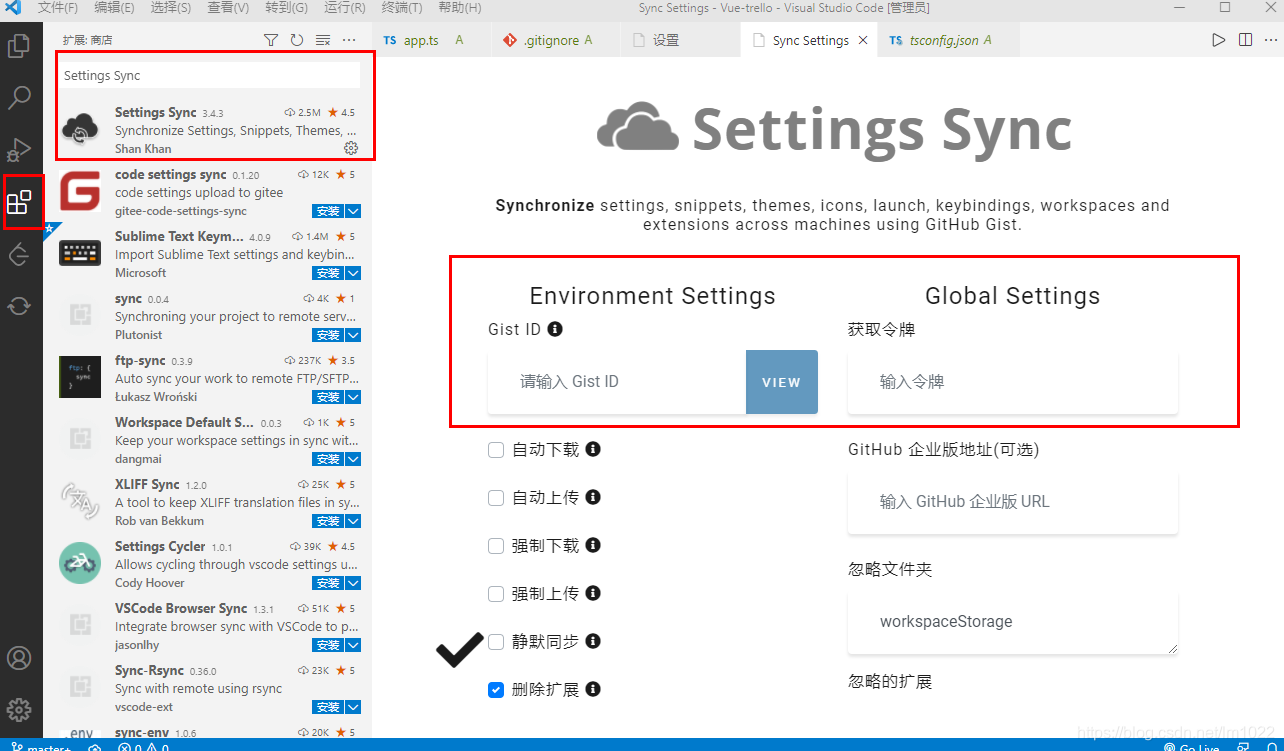The height and width of the screenshot is (751, 1284).
Task: Expand install dropdown for code settings sync
Action: click(353, 211)
